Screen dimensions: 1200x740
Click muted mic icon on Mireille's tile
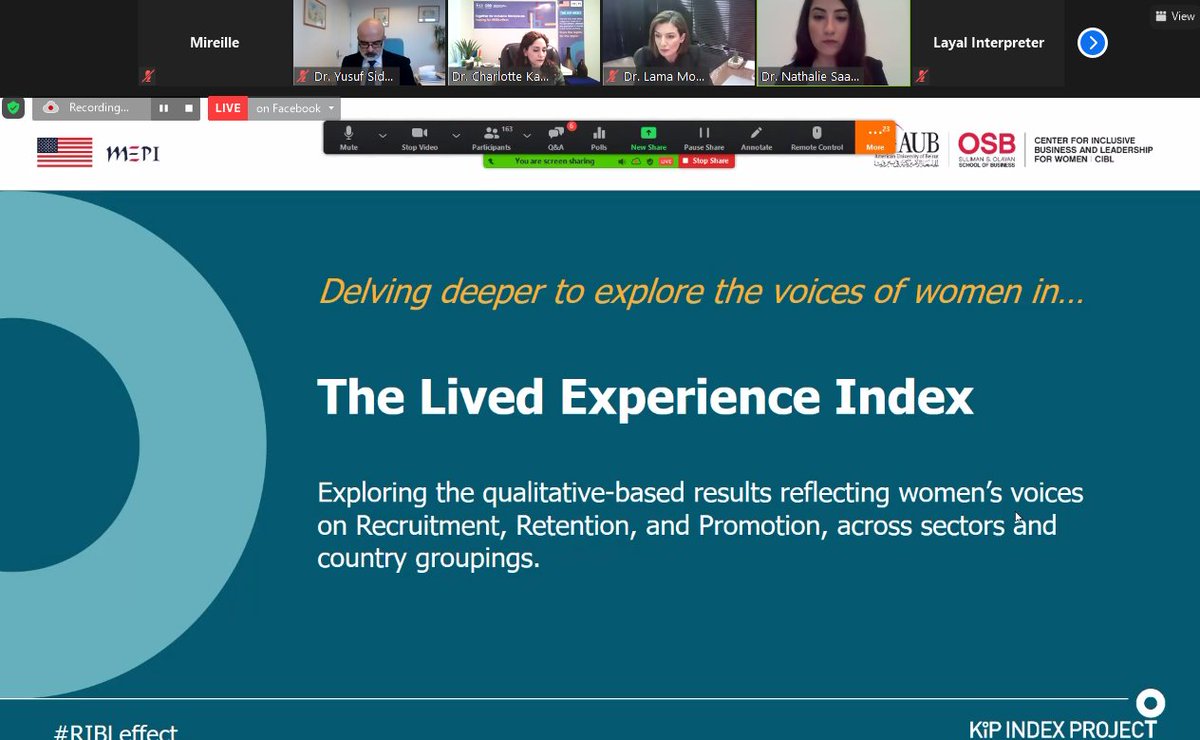click(148, 76)
